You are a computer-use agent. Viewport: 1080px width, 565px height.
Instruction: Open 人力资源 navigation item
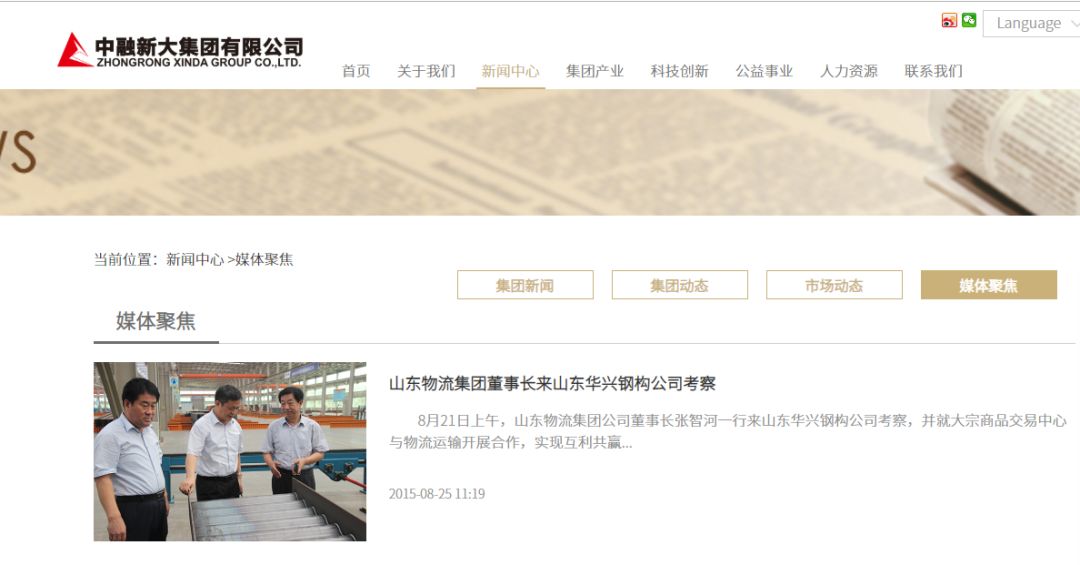pos(849,71)
